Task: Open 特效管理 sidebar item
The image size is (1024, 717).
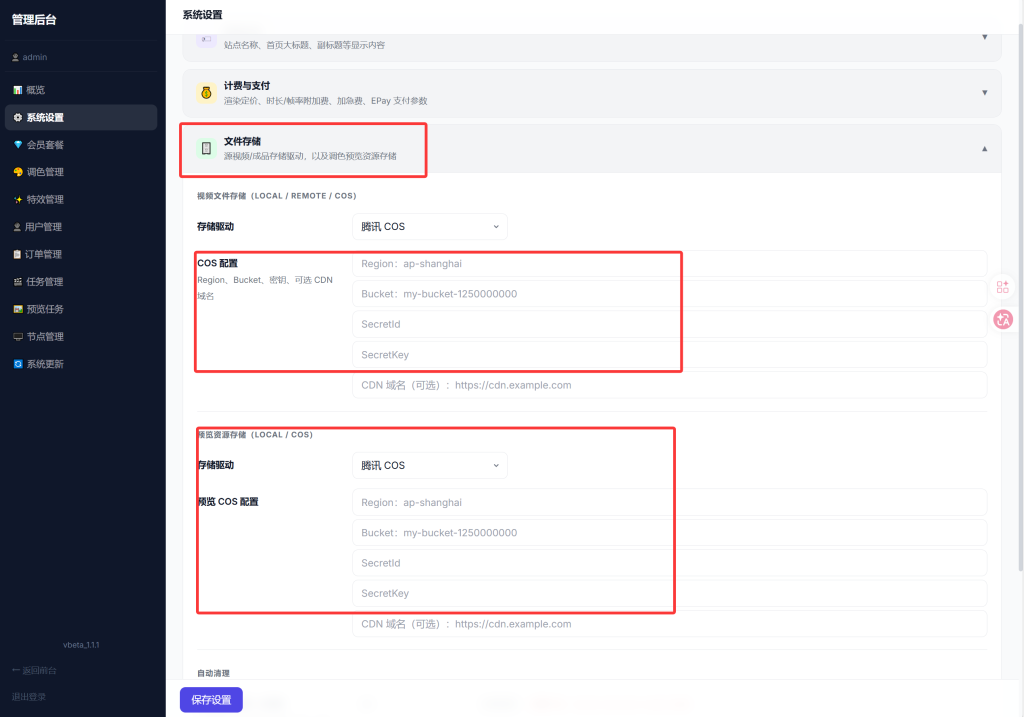Action: coord(45,200)
